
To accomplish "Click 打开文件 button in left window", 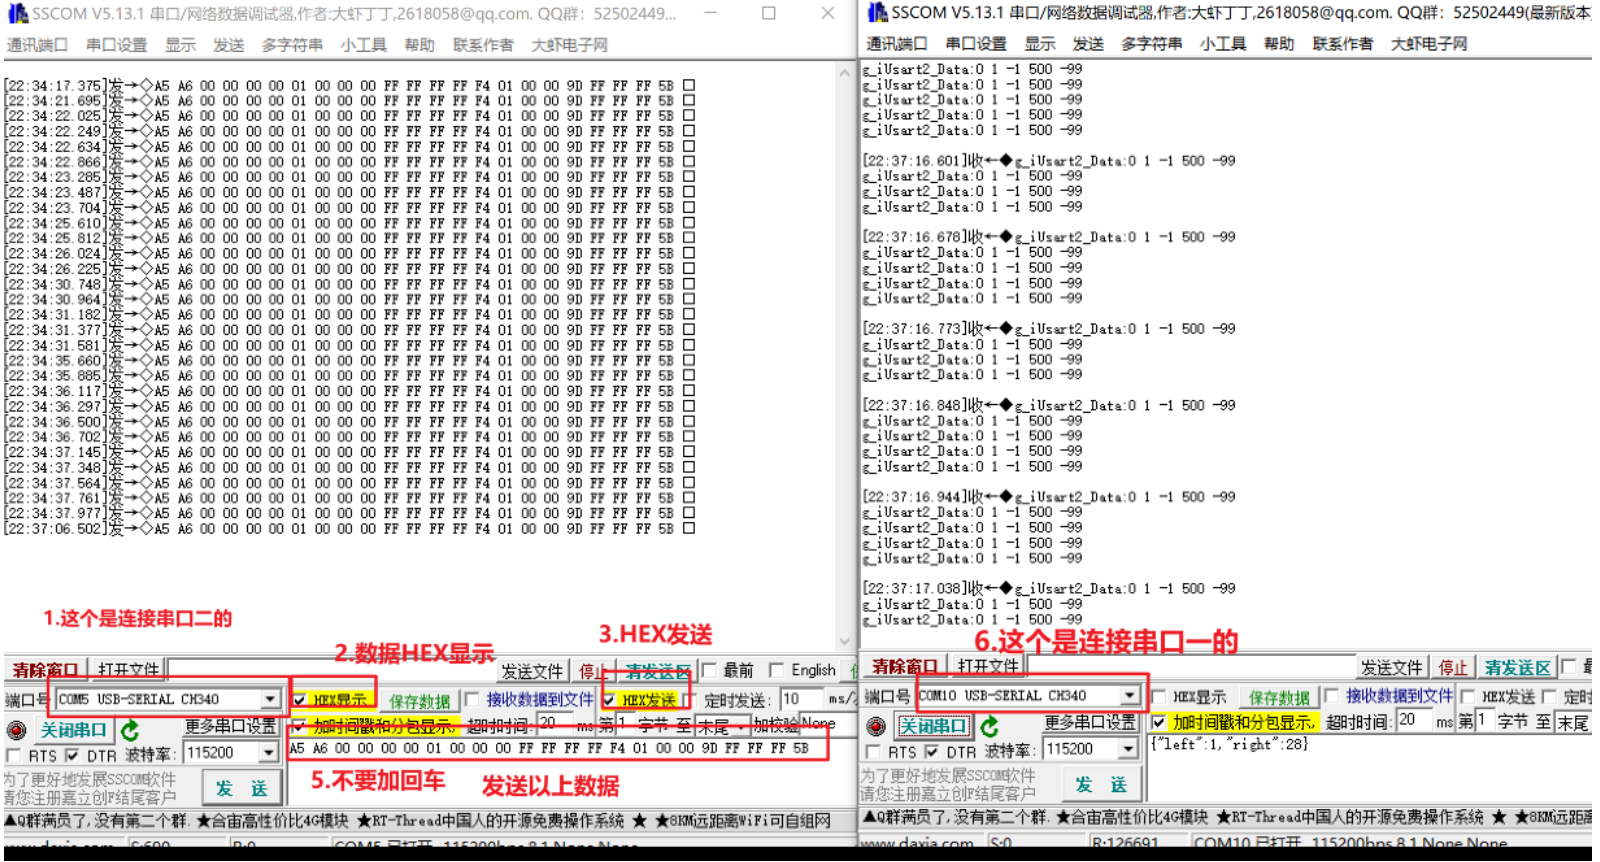I will pyautogui.click(x=129, y=670).
